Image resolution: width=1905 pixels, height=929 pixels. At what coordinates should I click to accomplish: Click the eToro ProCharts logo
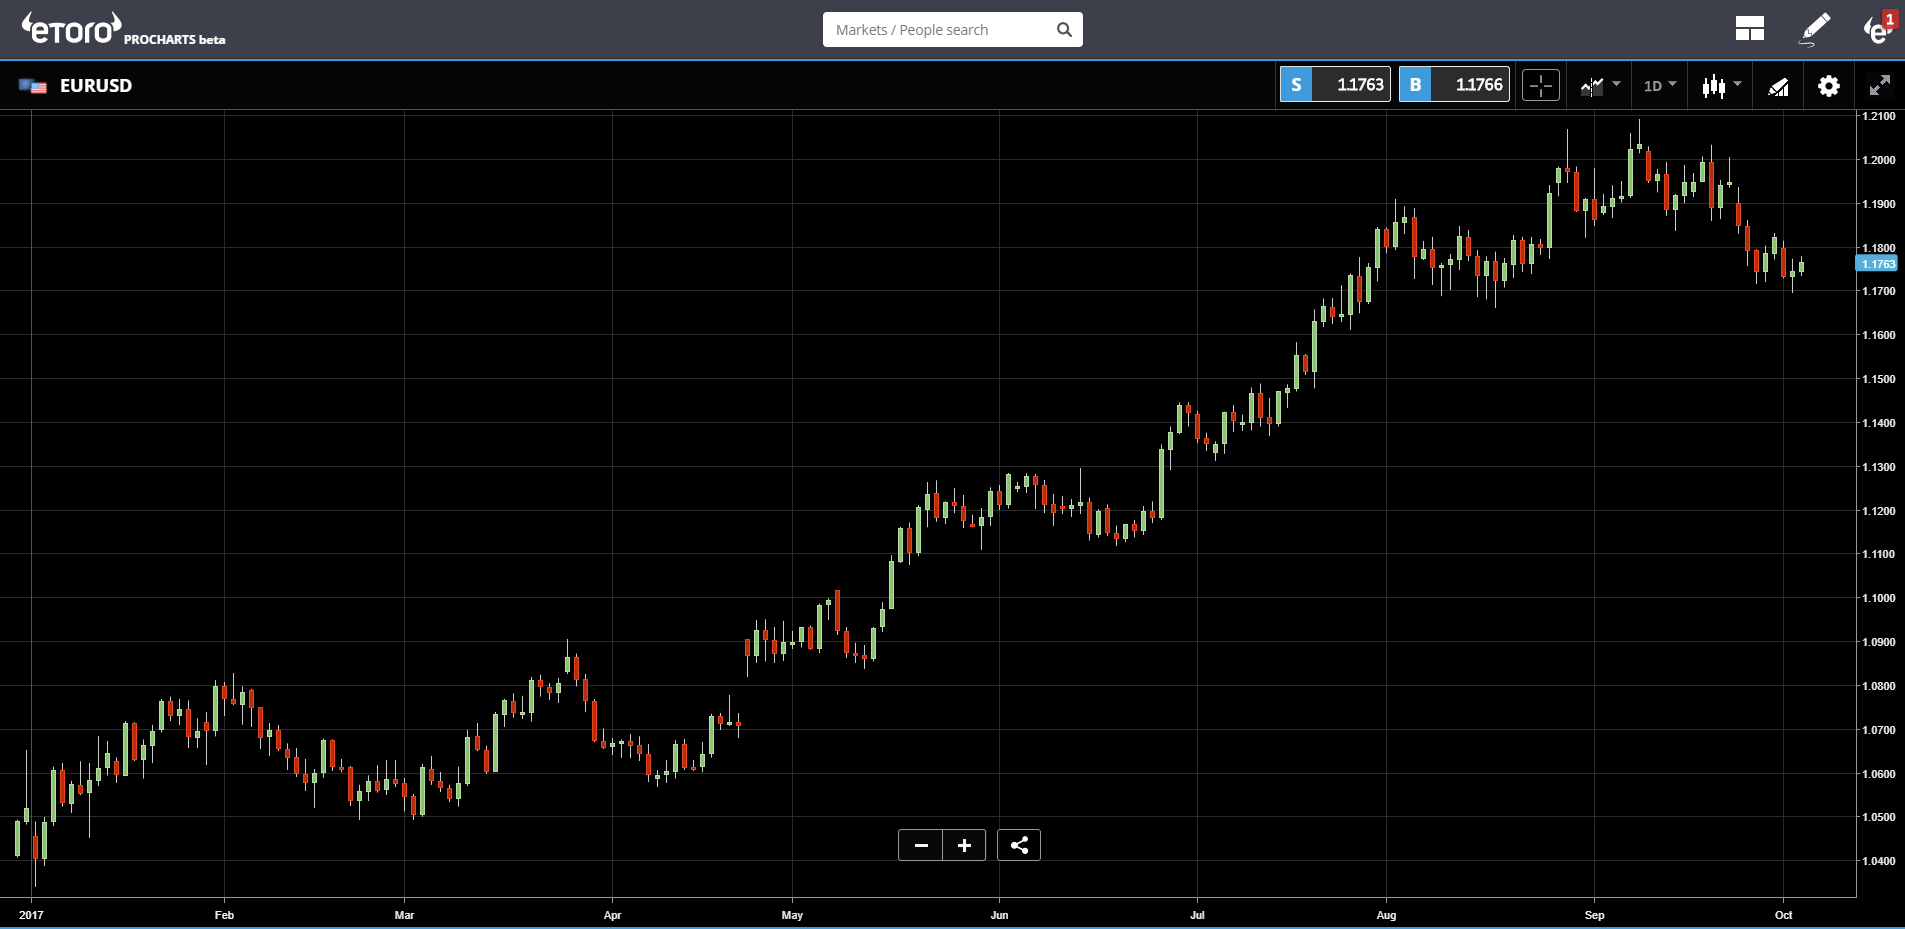[123, 29]
